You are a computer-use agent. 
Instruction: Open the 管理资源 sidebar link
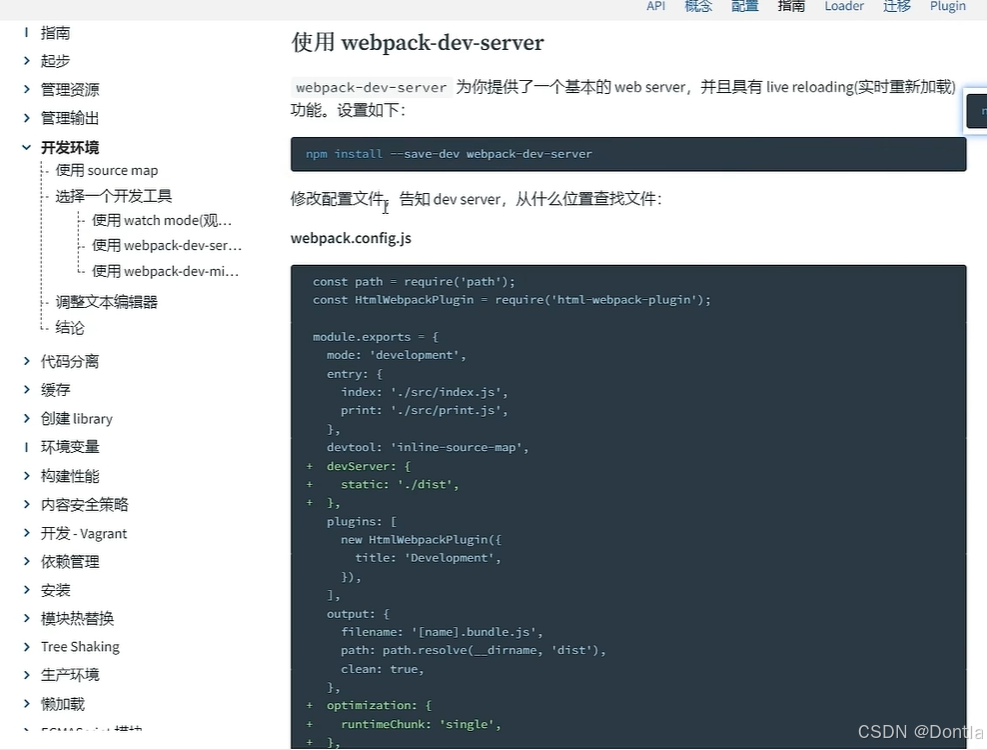[x=70, y=89]
